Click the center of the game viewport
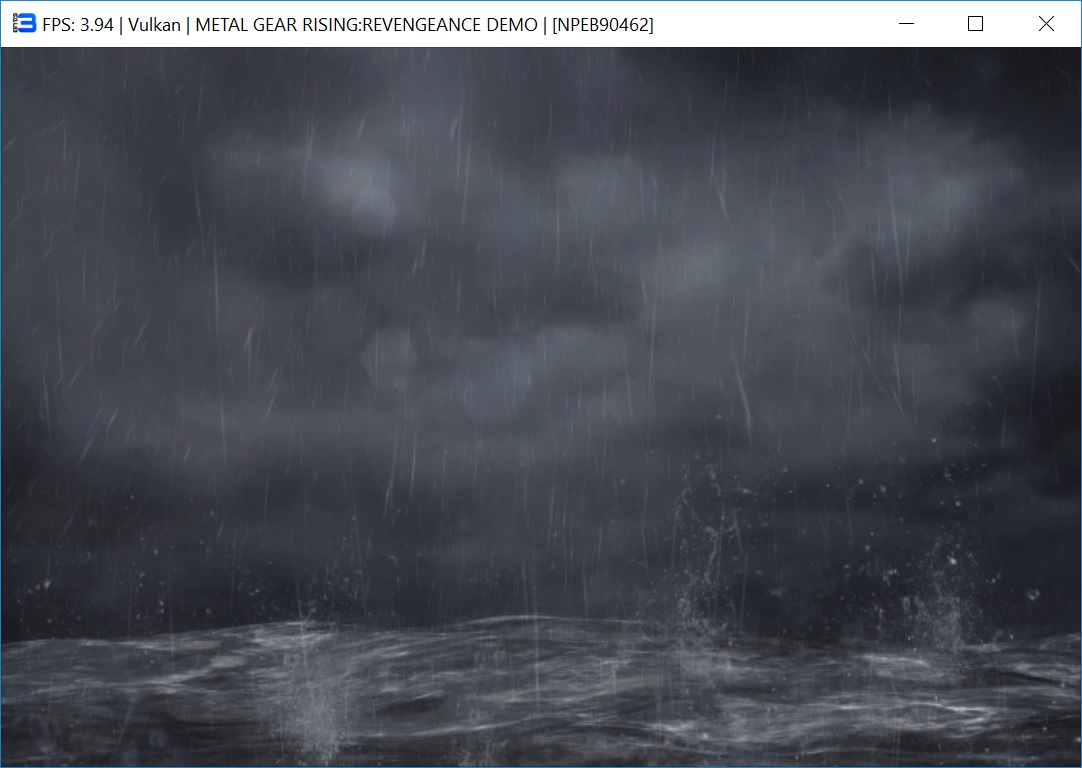Viewport: 1082px width, 768px height. coord(541,407)
